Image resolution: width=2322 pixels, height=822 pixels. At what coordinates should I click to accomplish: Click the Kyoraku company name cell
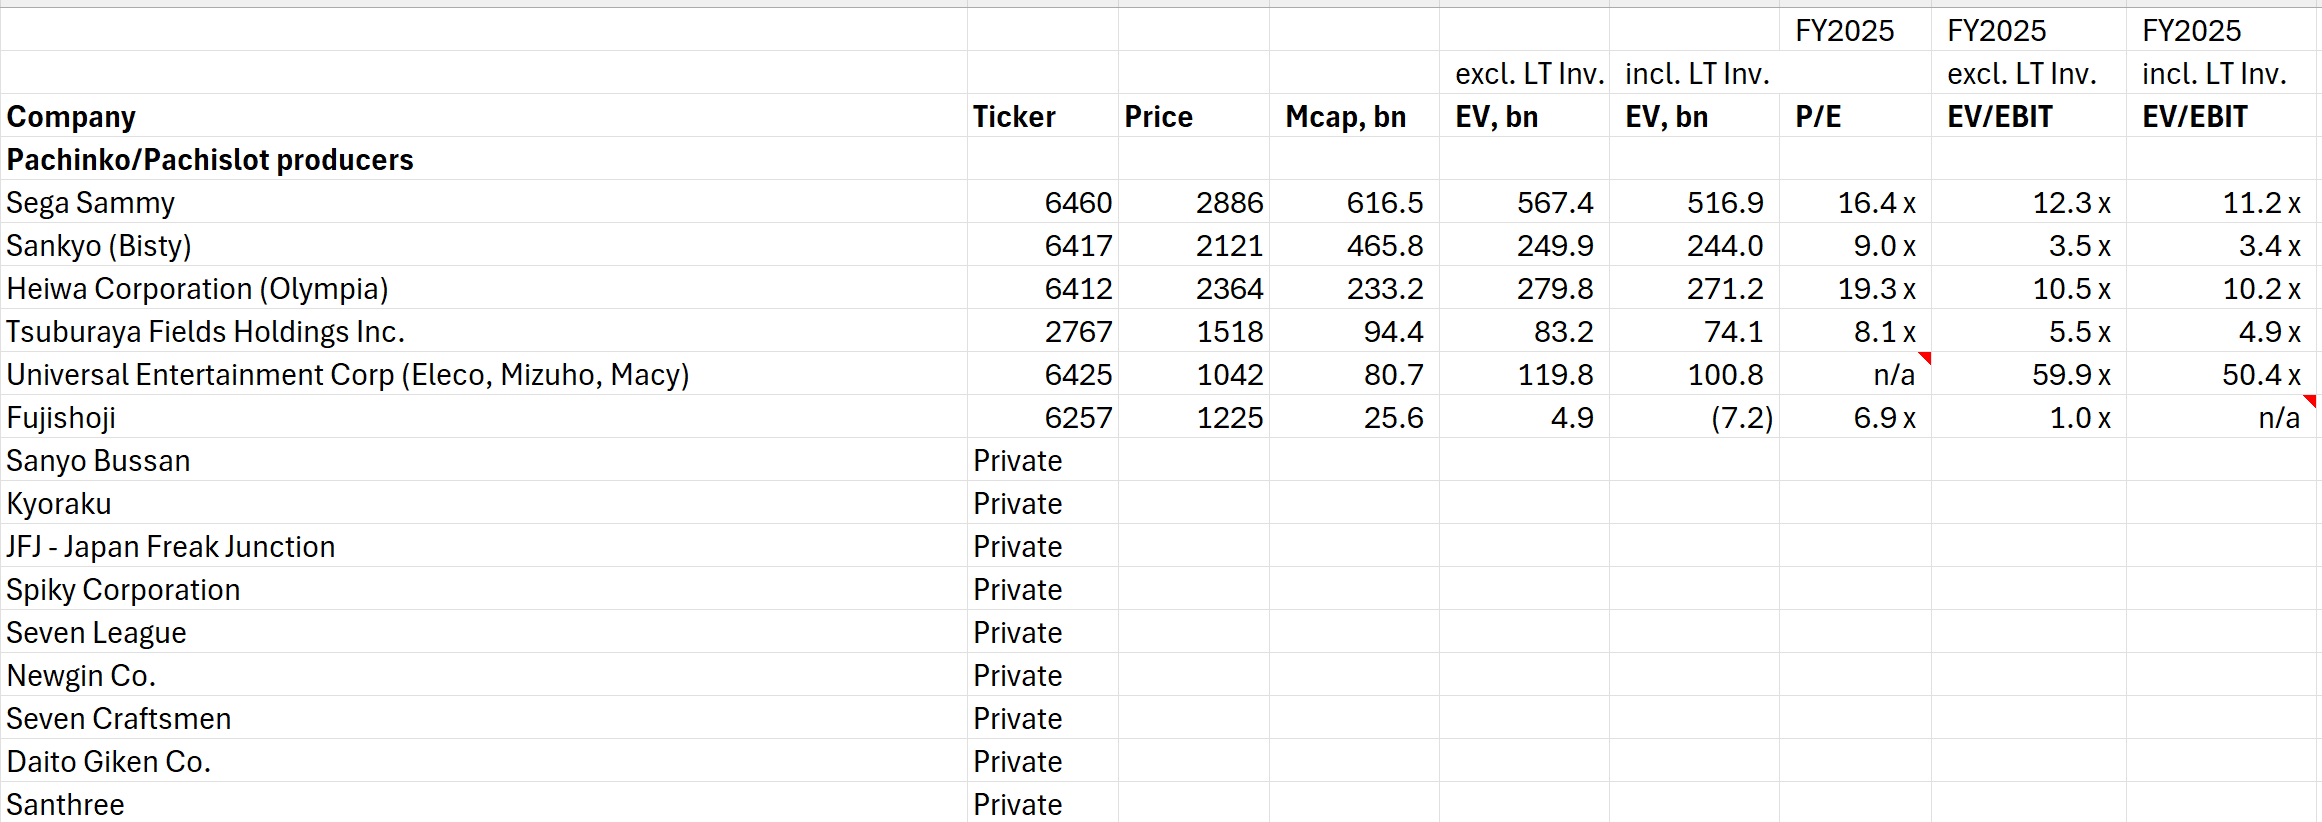click(x=484, y=503)
